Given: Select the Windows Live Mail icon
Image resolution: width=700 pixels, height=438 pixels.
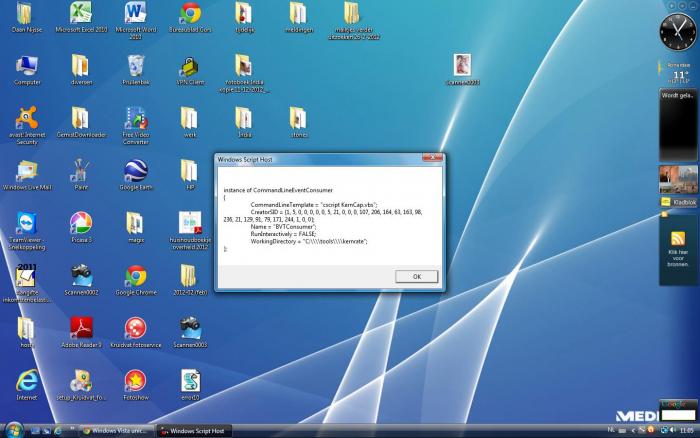Looking at the screenshot, I should [27, 171].
